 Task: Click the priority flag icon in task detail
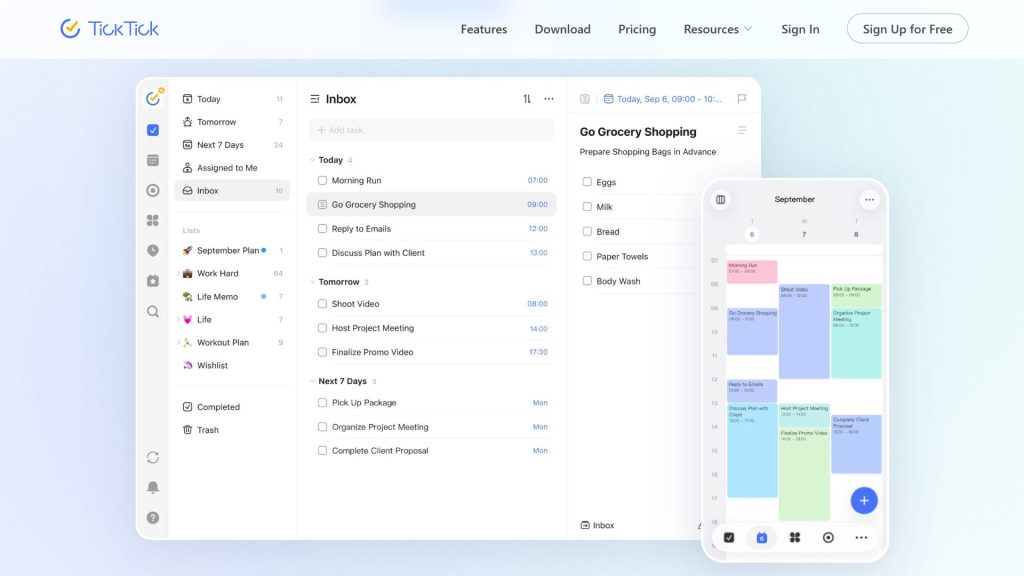click(742, 99)
